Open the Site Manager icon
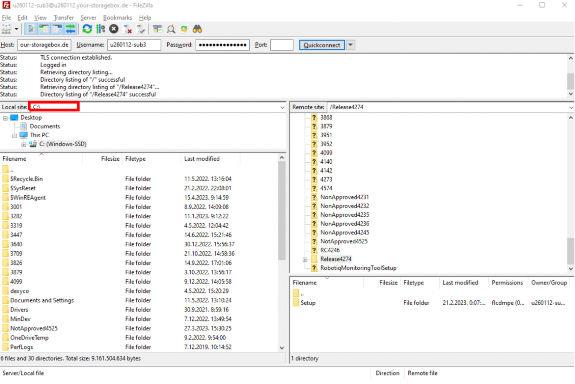This screenshot has height=384, width=575. pos(6,29)
